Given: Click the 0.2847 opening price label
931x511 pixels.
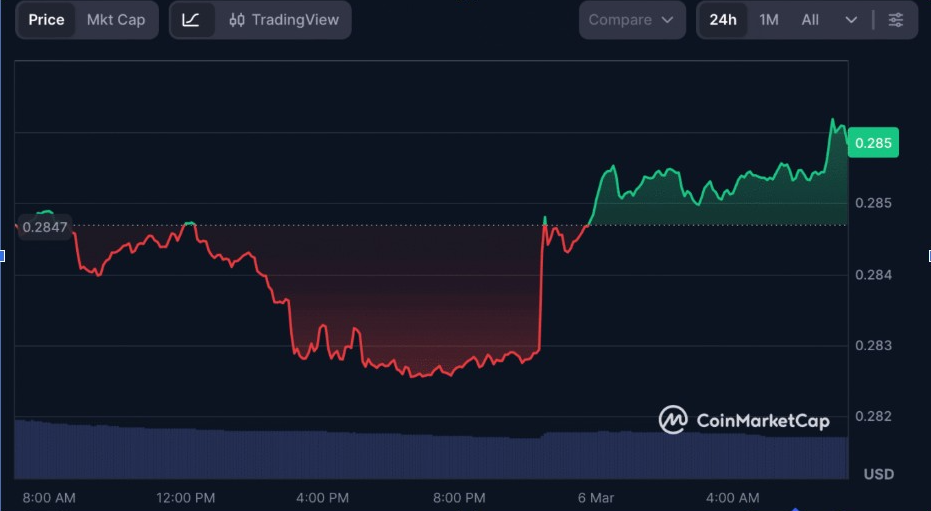Looking at the screenshot, I should pyautogui.click(x=45, y=227).
